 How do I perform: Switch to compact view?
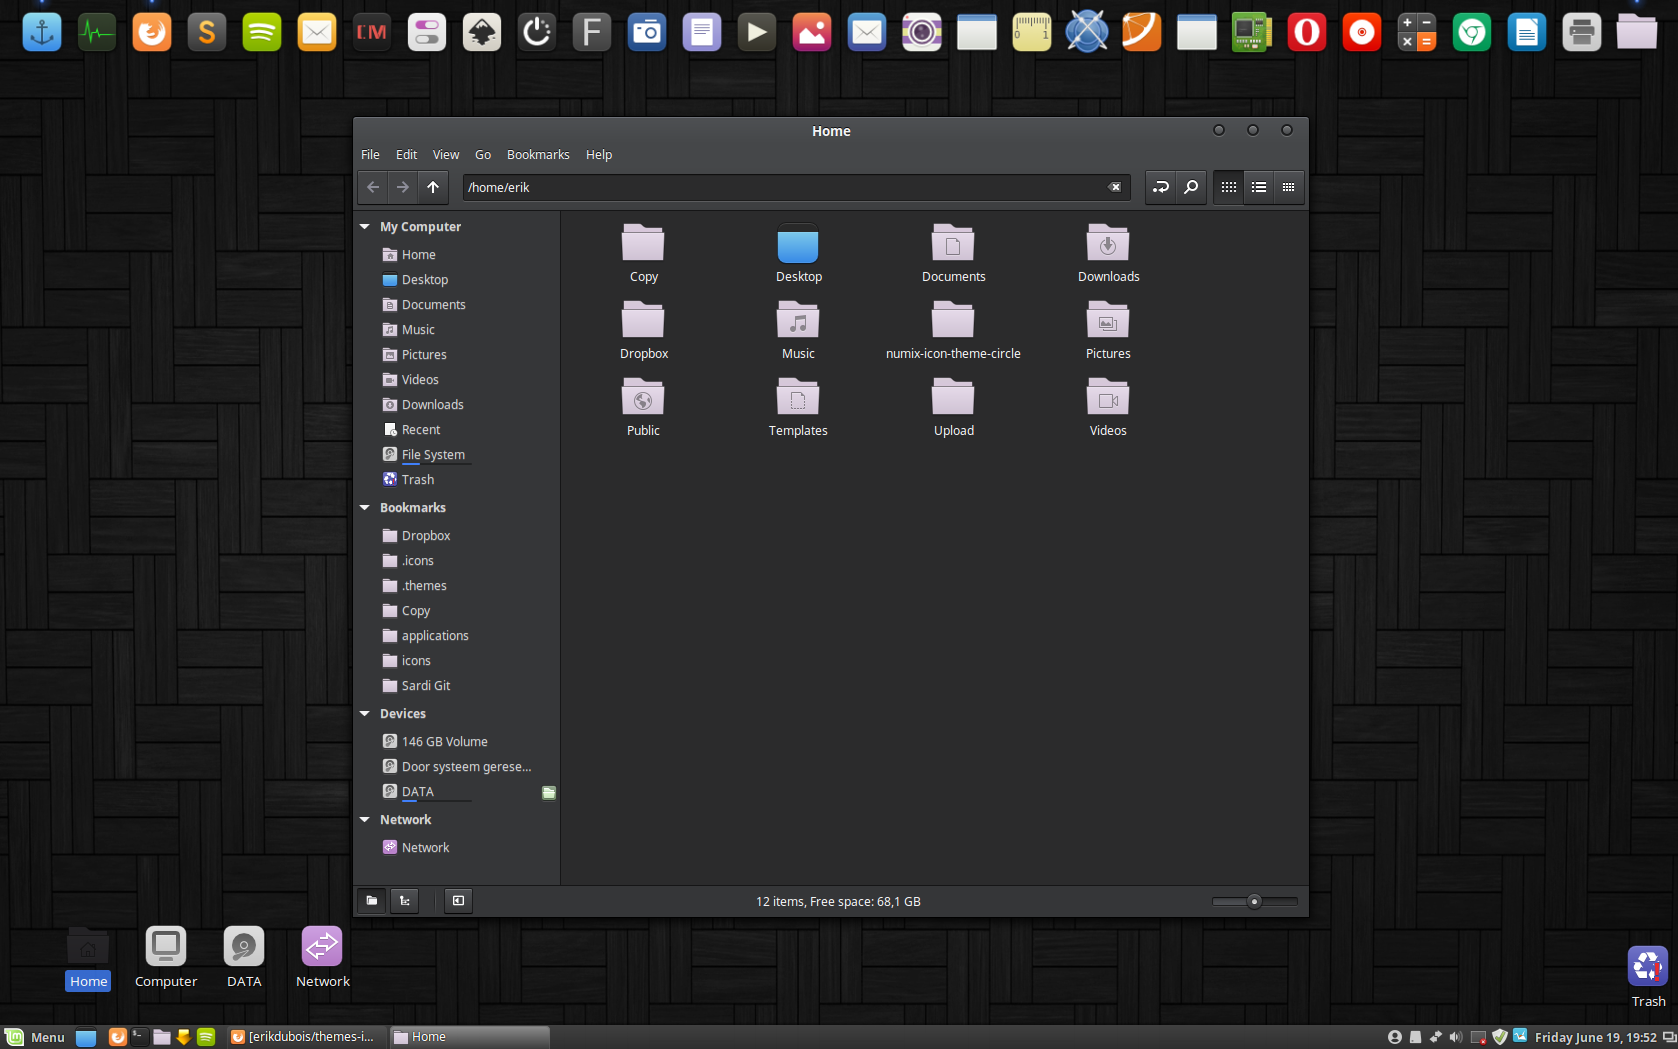pyautogui.click(x=1289, y=187)
